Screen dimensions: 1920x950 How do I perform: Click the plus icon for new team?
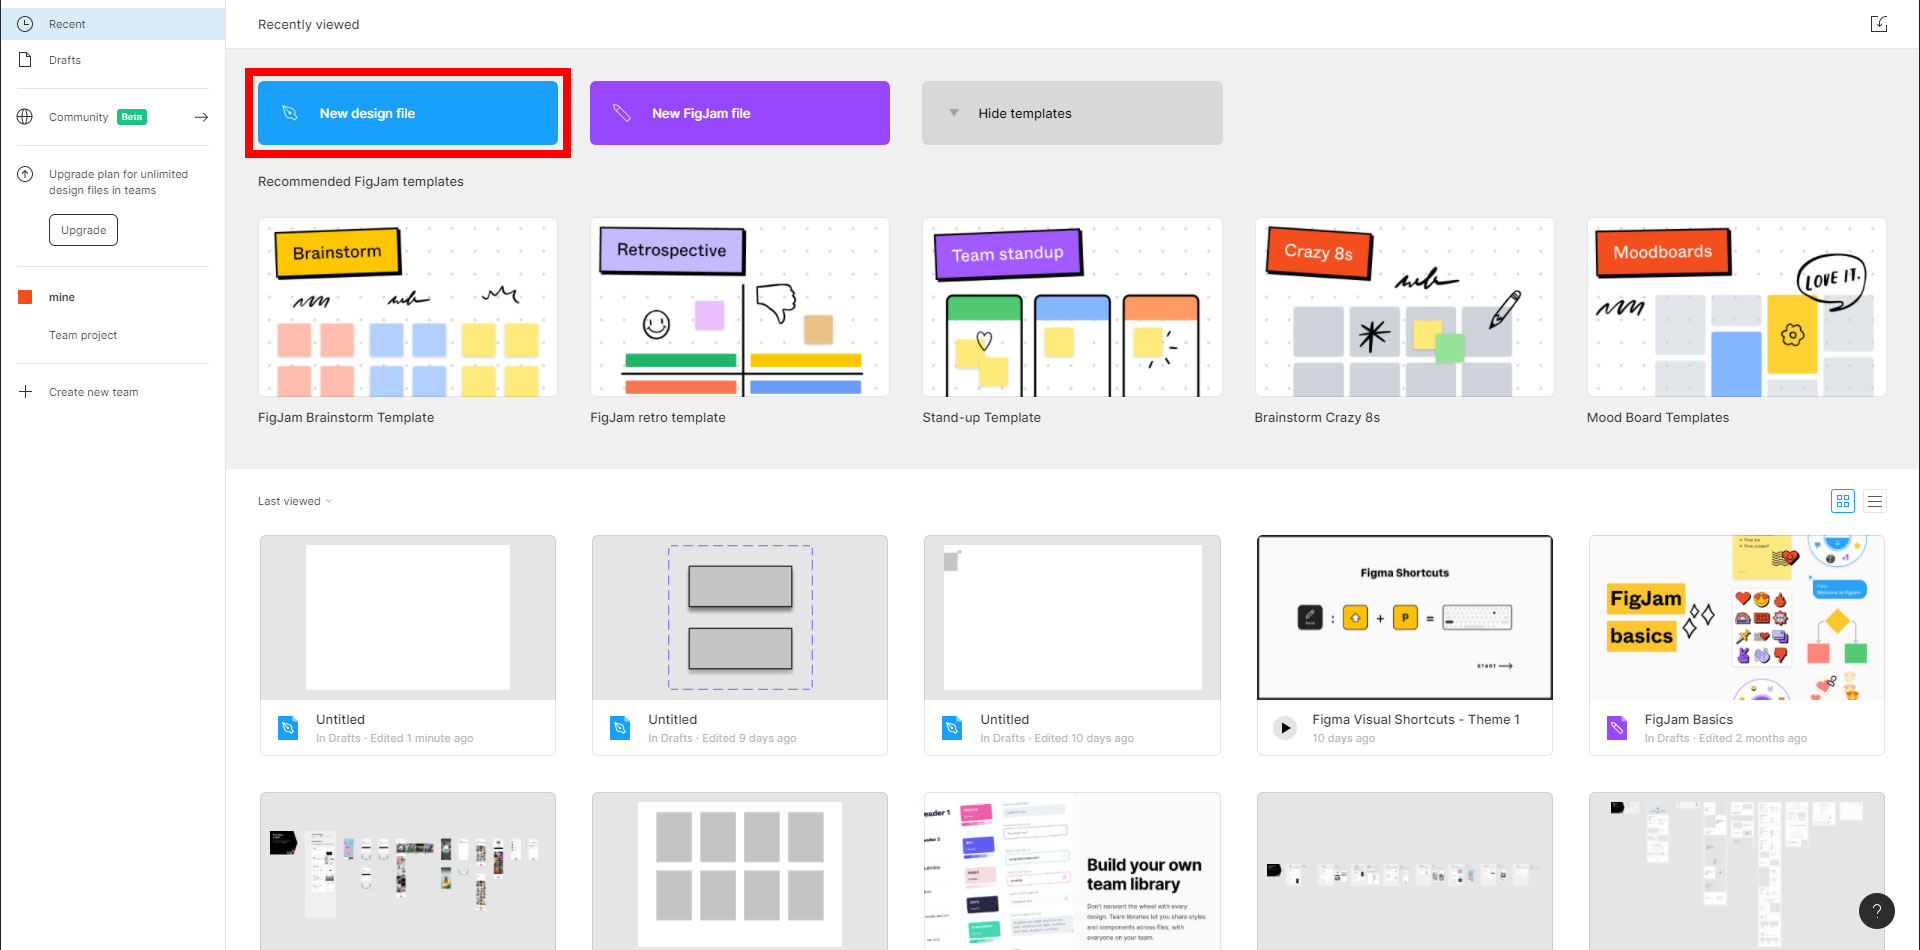coord(25,392)
